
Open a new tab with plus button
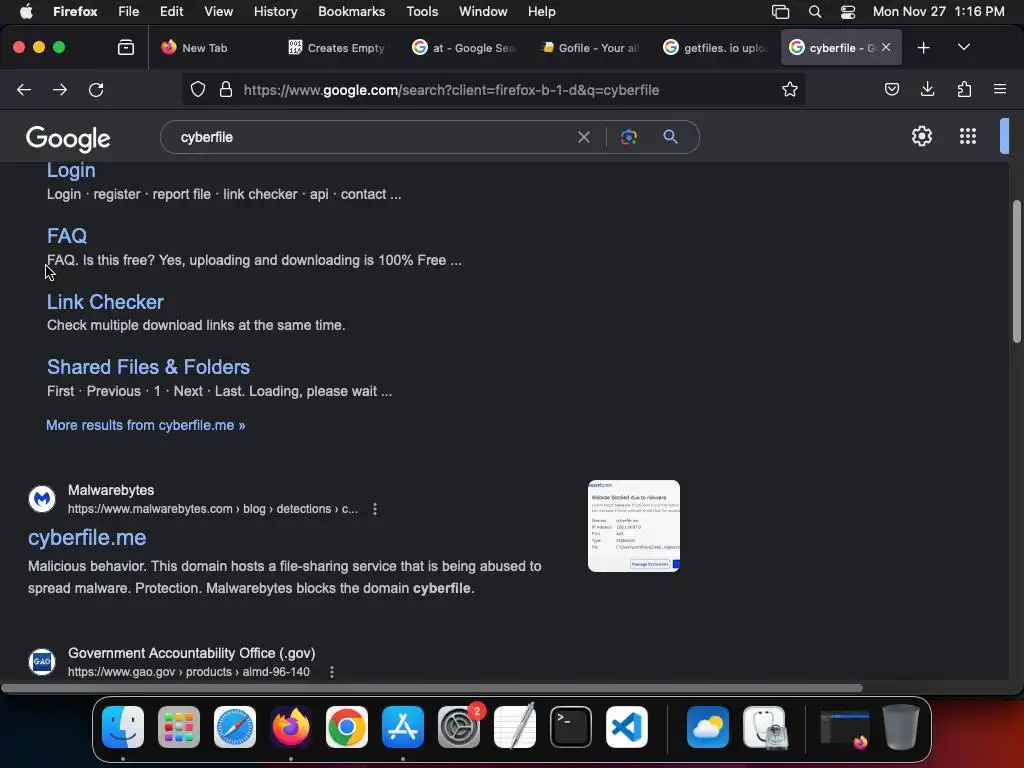click(x=923, y=48)
